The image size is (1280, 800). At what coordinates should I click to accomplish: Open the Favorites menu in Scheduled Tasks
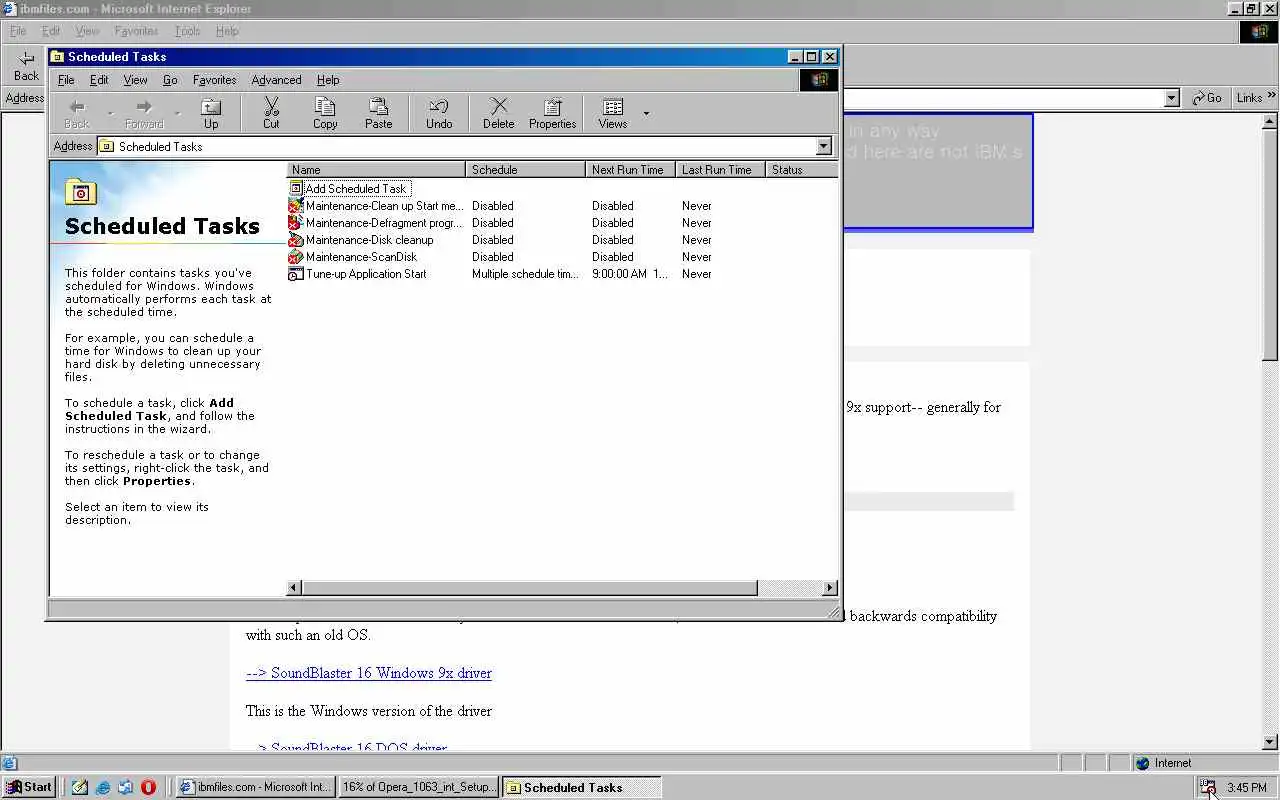[x=214, y=80]
